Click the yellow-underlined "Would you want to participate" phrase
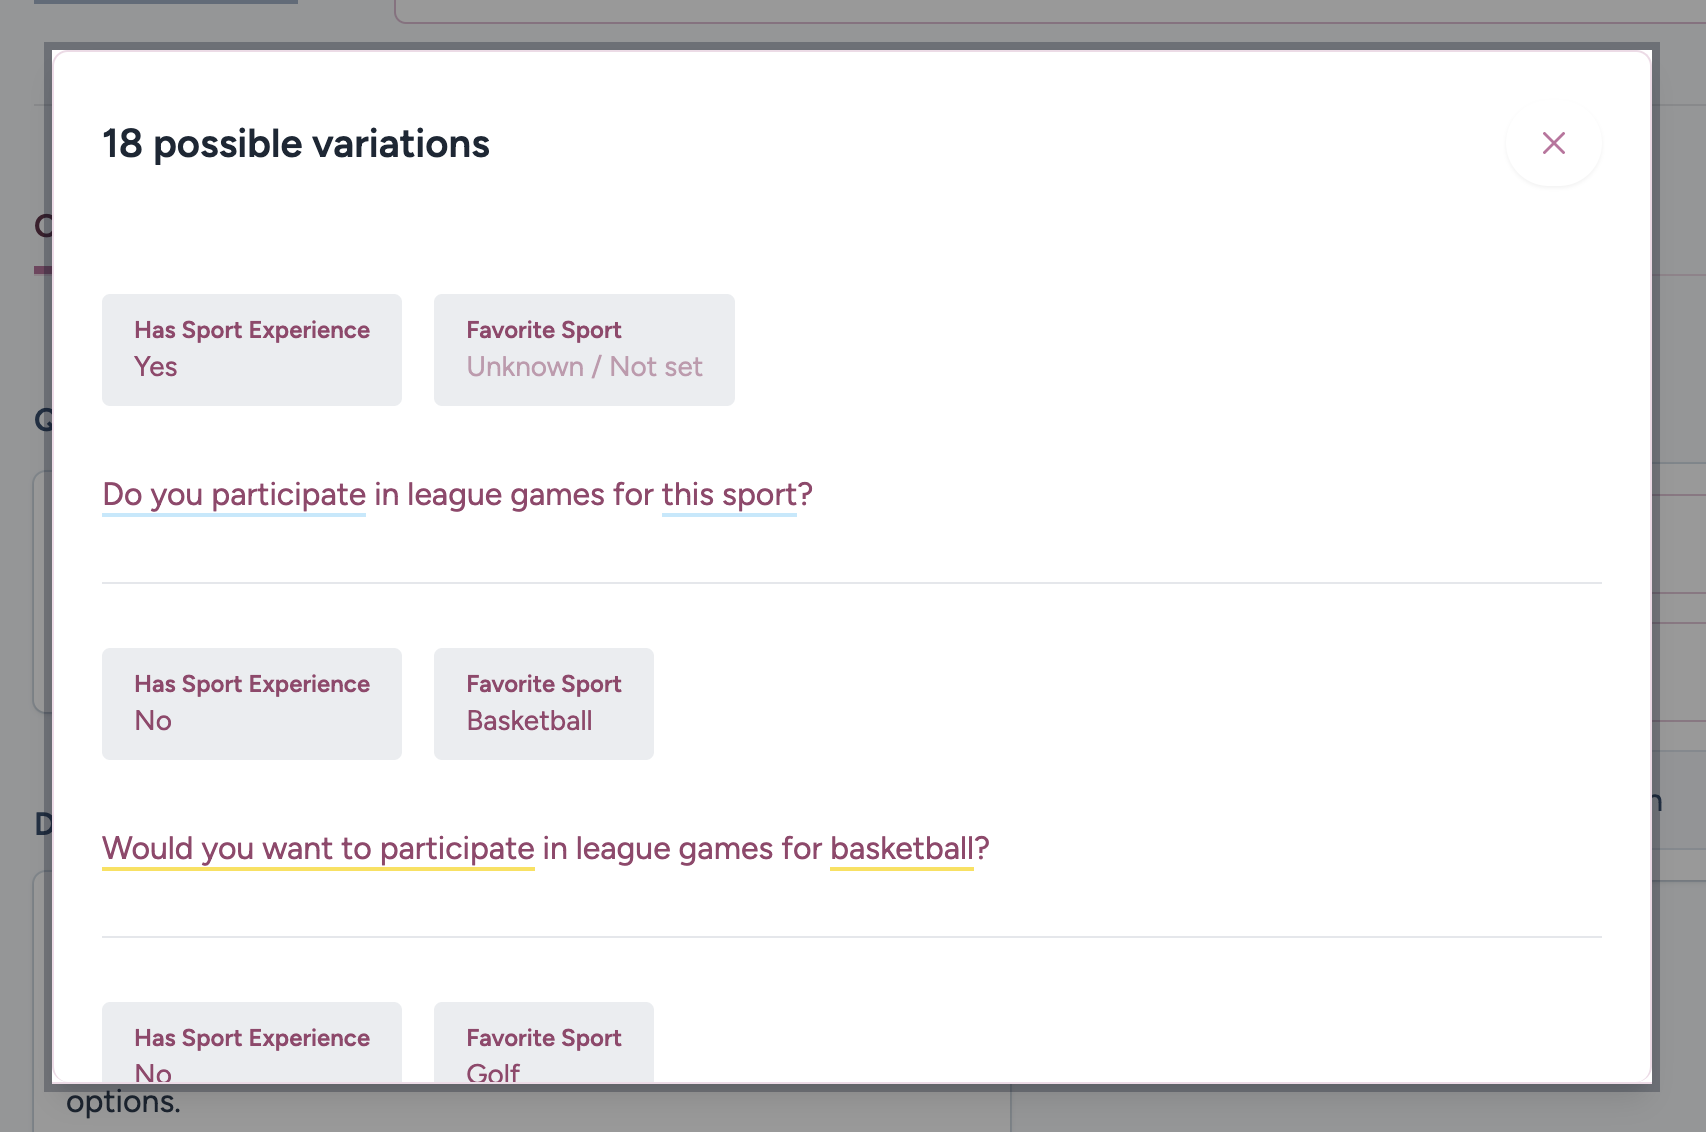 [x=318, y=848]
